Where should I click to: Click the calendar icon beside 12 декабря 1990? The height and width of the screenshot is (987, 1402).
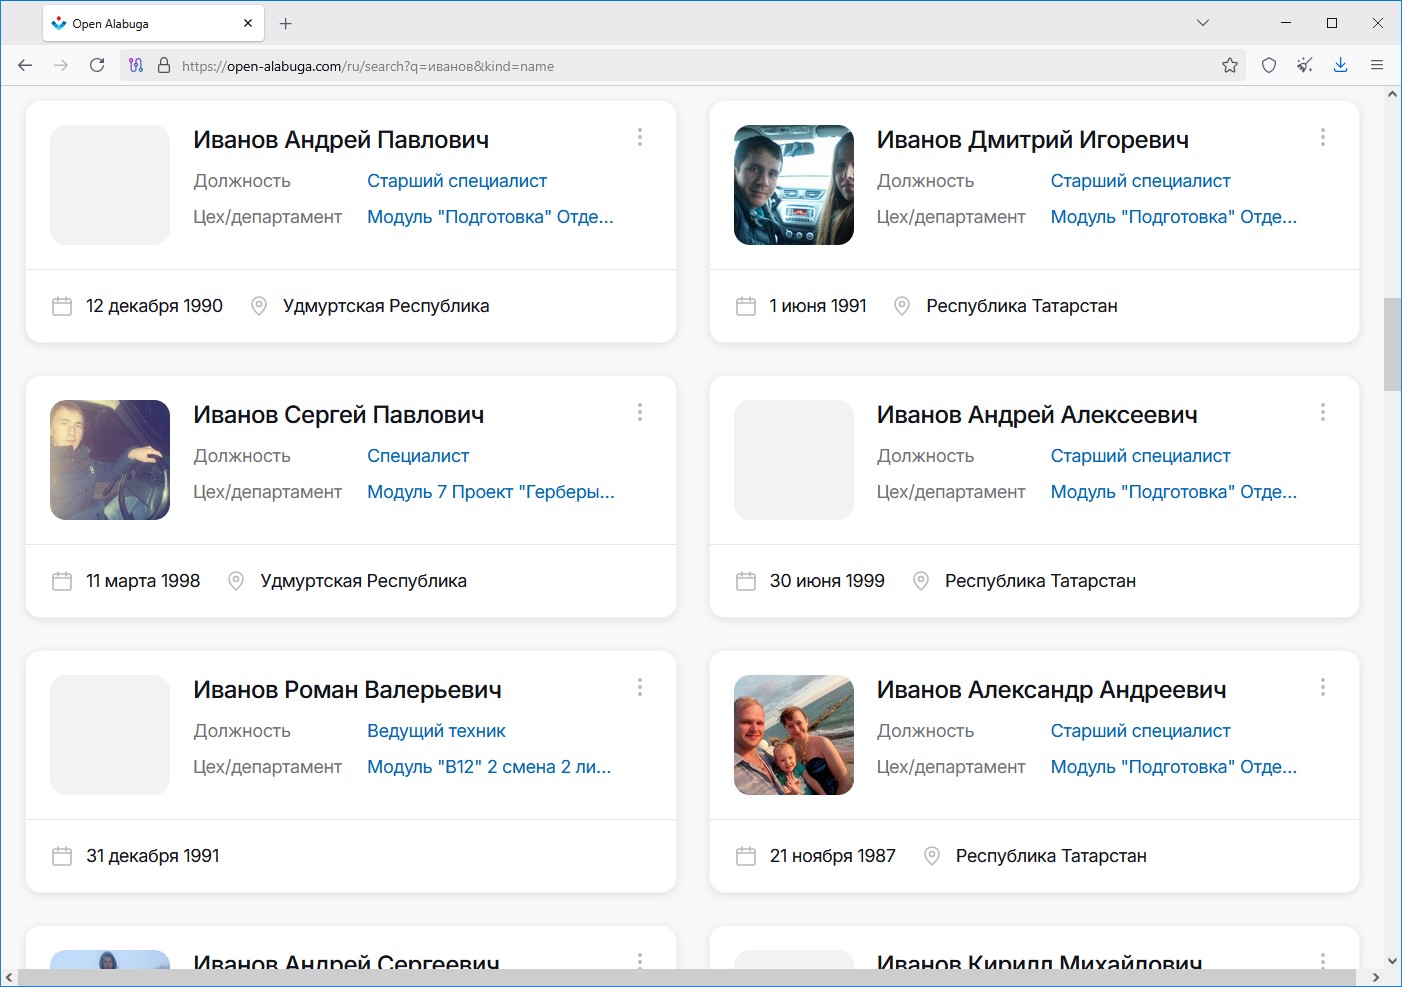pos(62,306)
